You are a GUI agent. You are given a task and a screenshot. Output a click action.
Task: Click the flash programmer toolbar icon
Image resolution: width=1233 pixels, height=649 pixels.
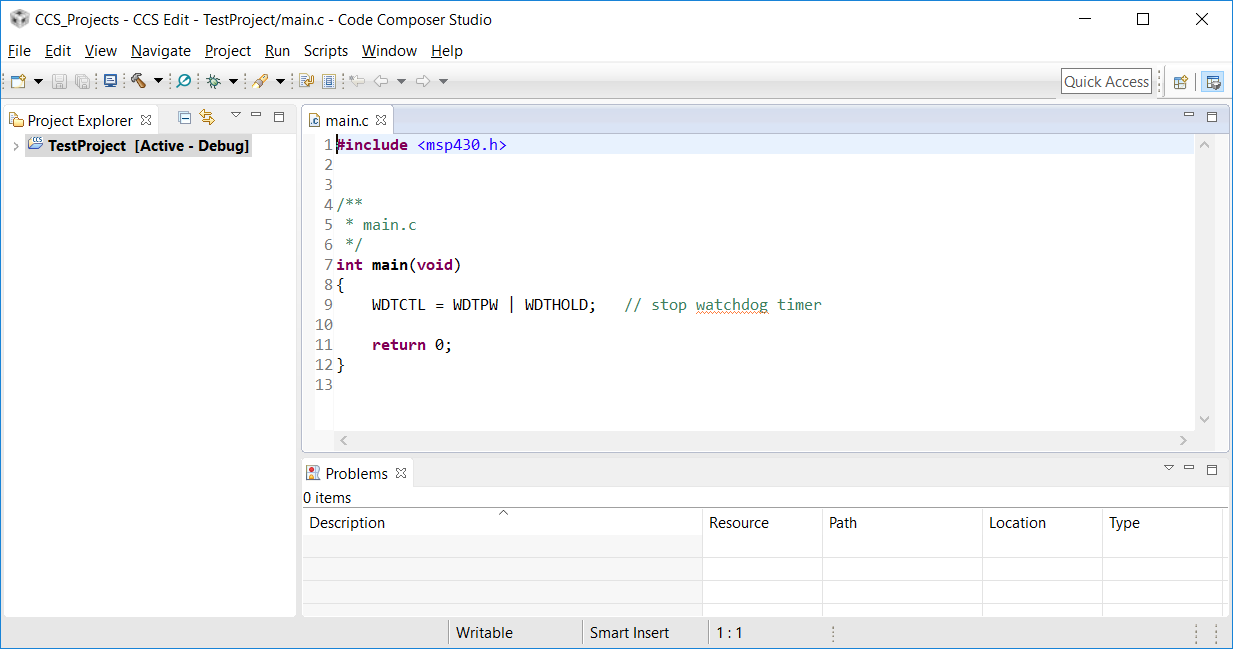pyautogui.click(x=261, y=81)
